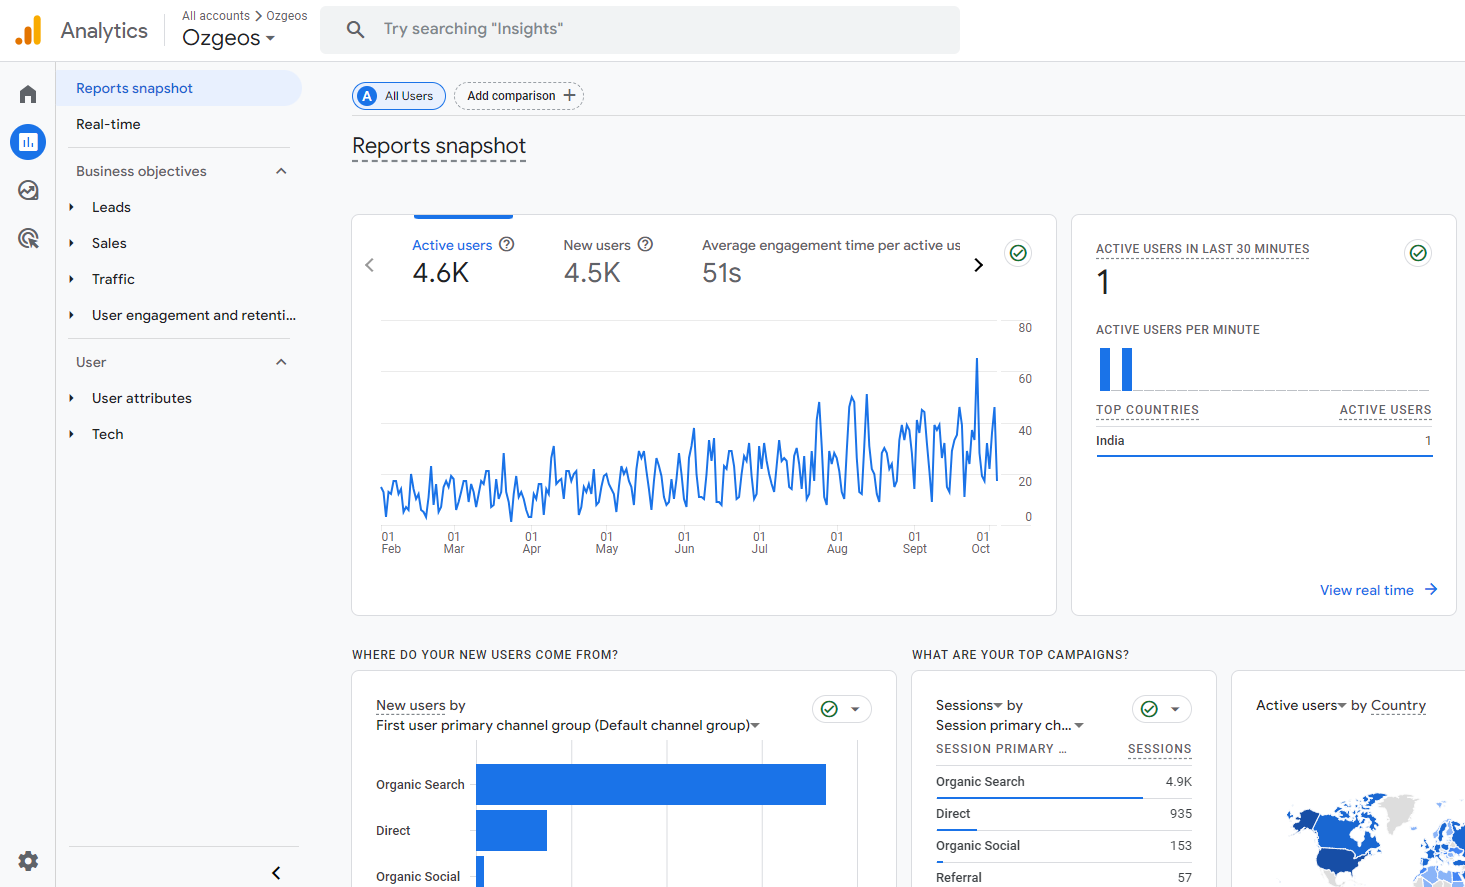Open check dropdown on new users card

[x=855, y=709]
